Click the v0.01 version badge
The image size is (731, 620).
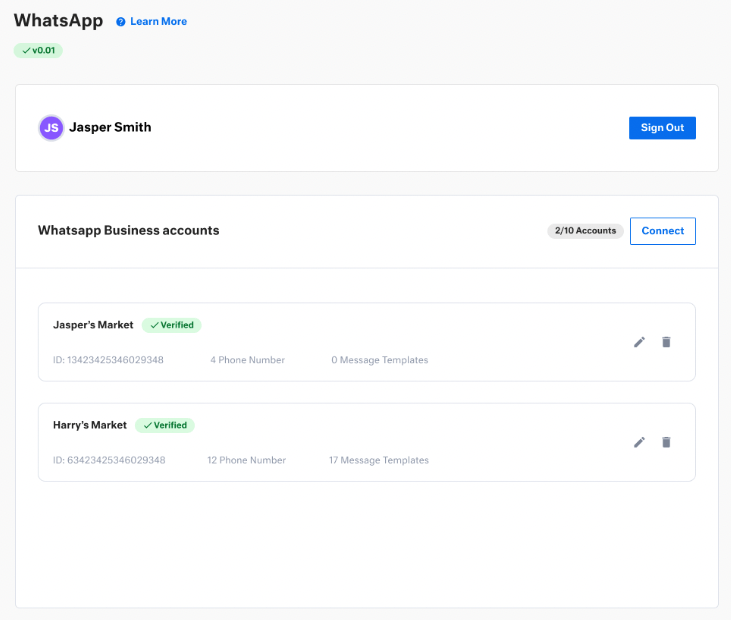[x=38, y=50]
